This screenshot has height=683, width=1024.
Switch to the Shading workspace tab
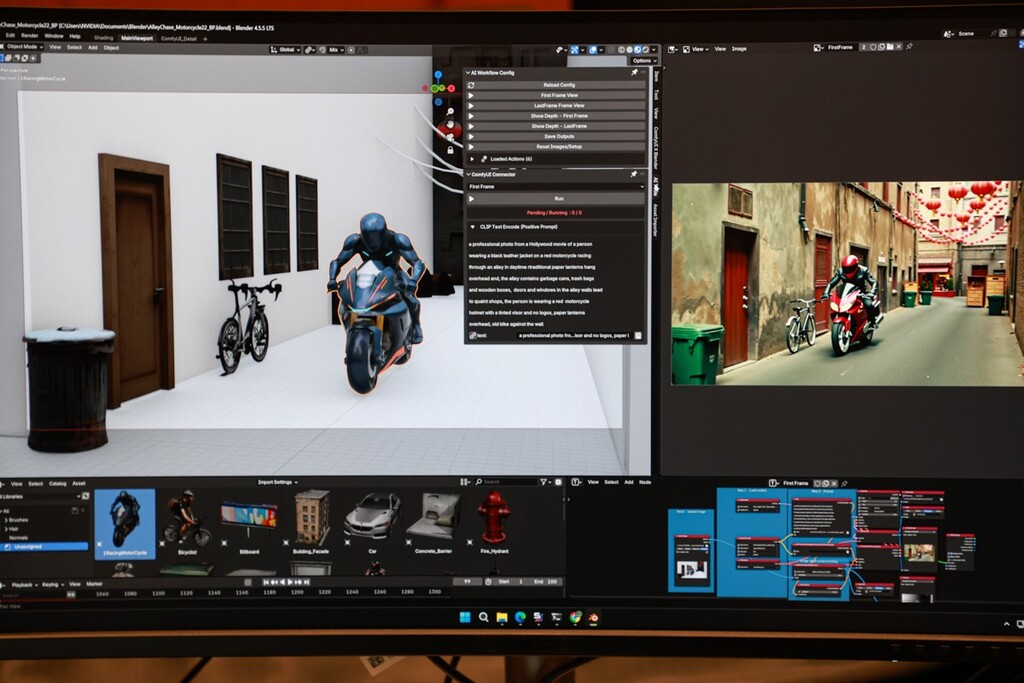pos(103,38)
